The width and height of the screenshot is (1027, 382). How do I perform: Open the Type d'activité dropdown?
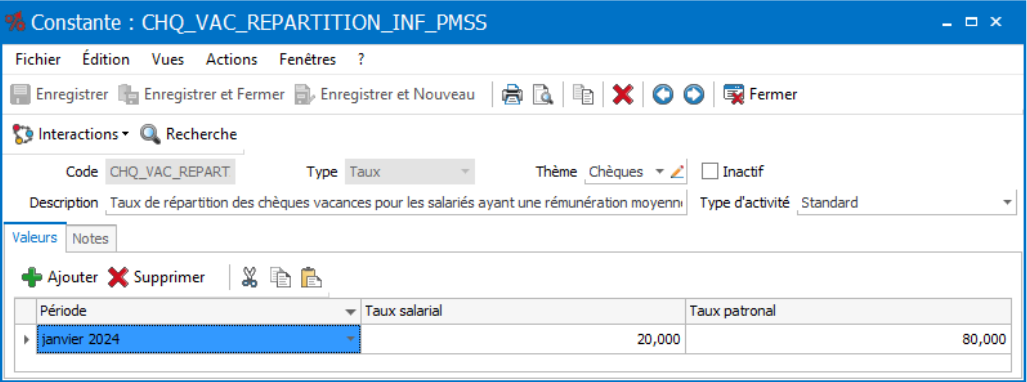(x=1007, y=203)
